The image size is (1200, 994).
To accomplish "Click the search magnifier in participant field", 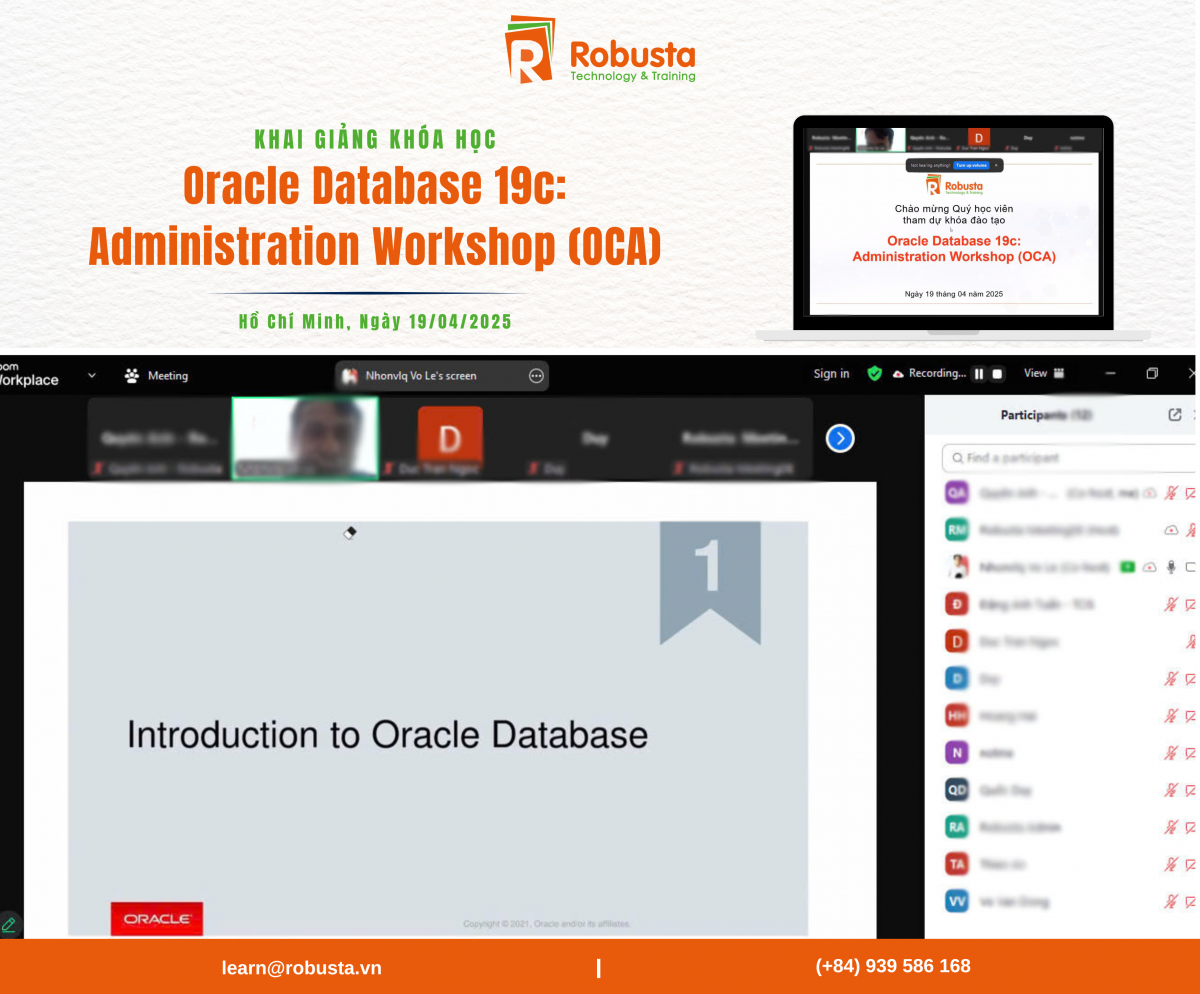I will pyautogui.click(x=958, y=458).
